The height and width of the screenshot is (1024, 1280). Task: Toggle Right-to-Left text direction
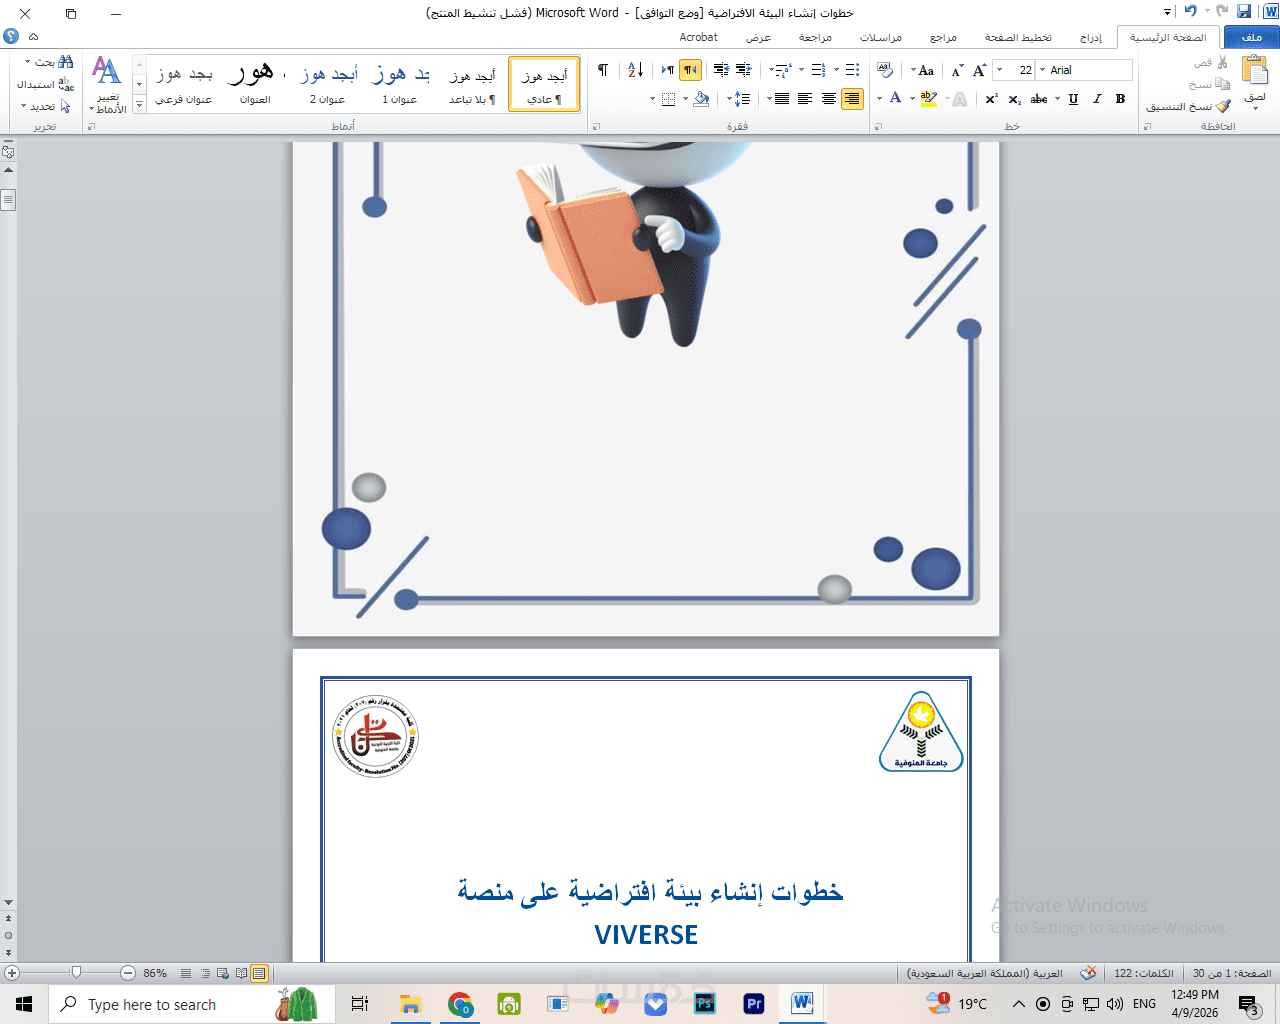pos(690,70)
